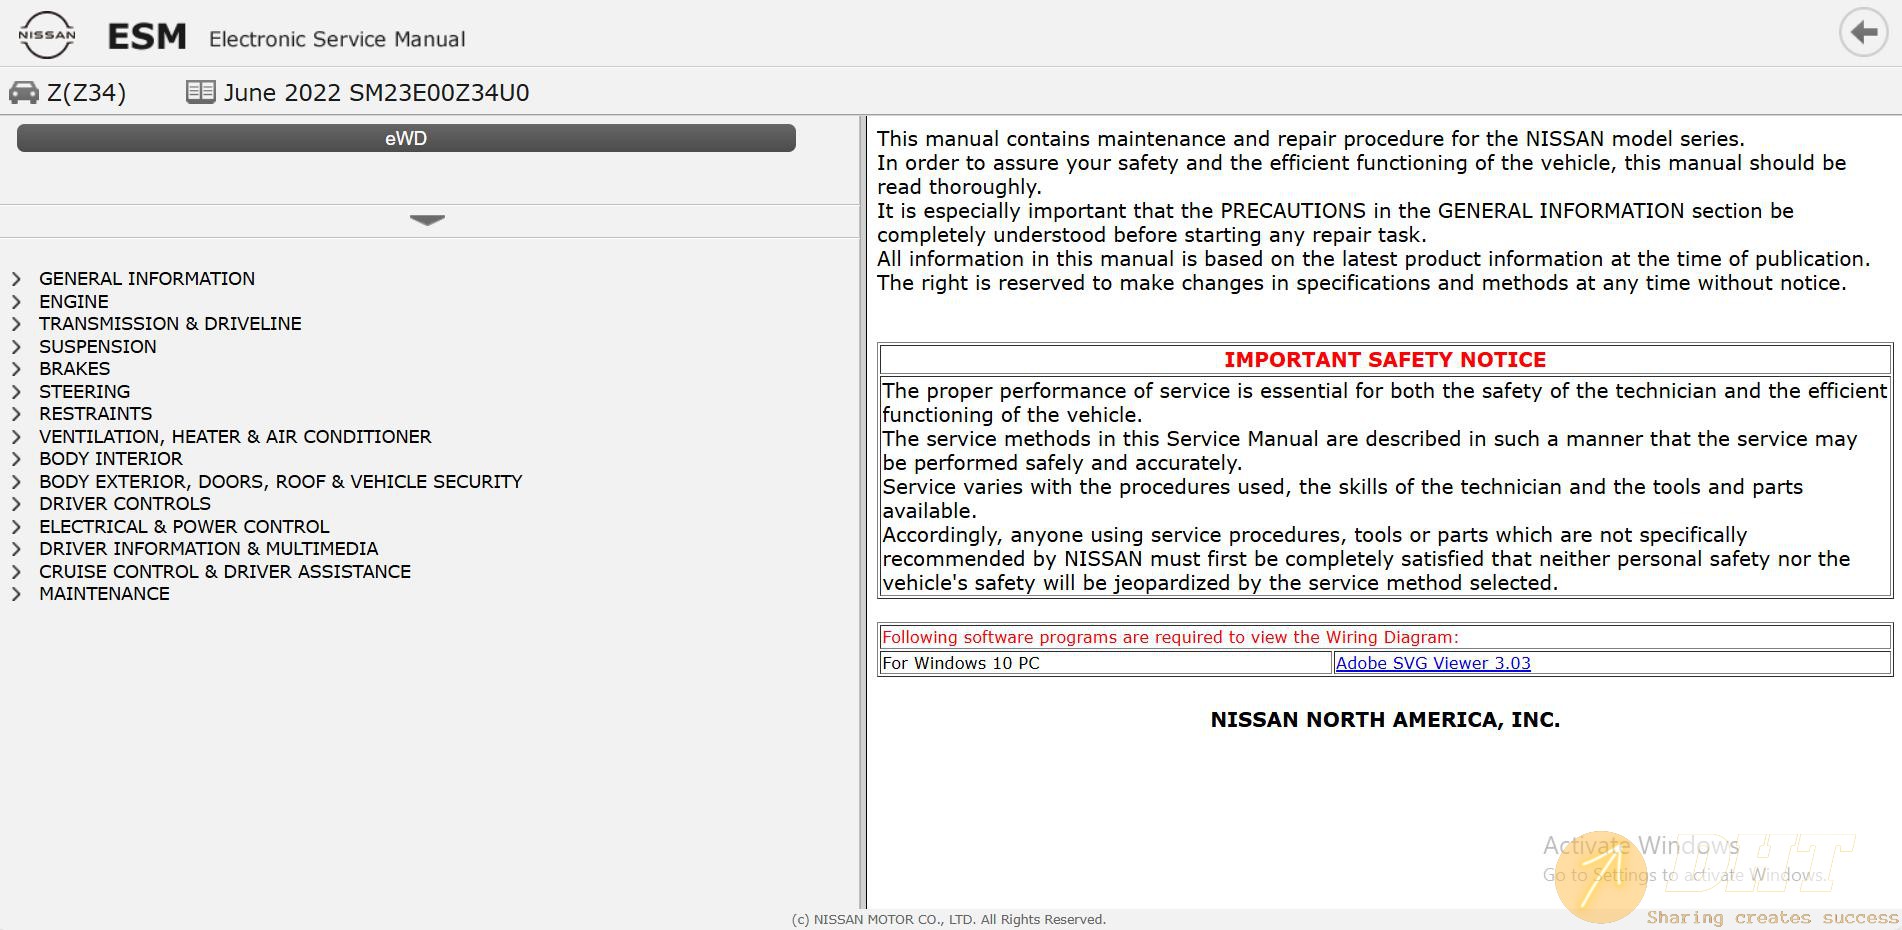
Task: Expand the MAINTENANCE chevron
Action: (x=16, y=594)
